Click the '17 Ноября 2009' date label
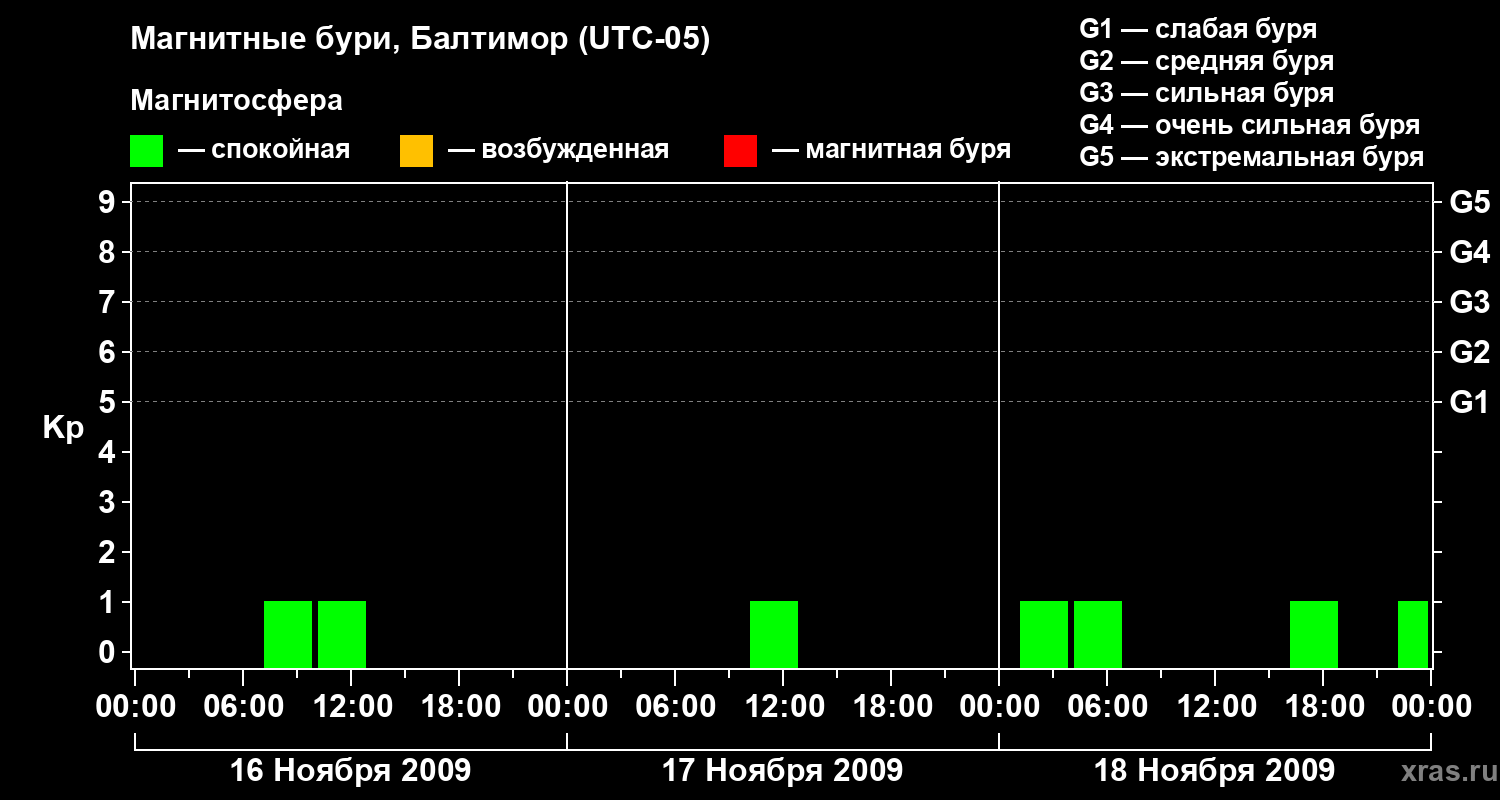This screenshot has width=1500, height=800. click(x=782, y=770)
